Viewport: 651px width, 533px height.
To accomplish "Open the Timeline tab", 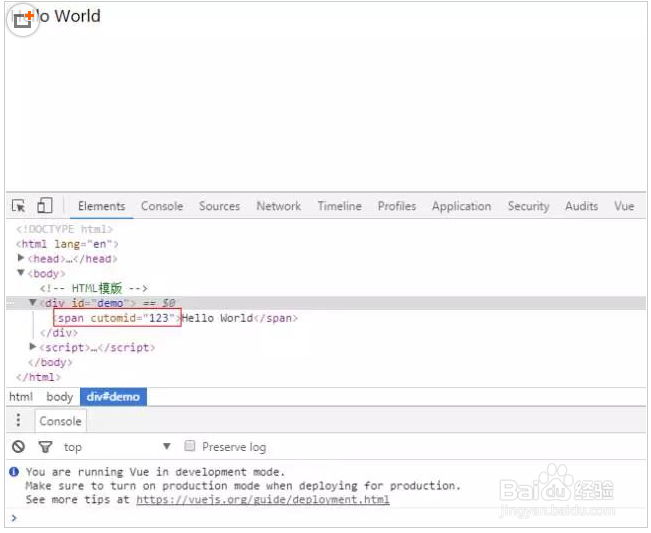I will 340,206.
